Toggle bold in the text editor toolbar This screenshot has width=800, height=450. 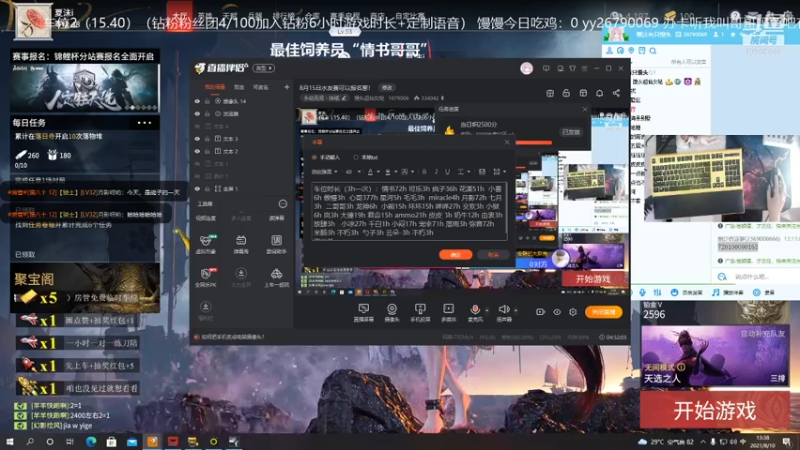[x=424, y=172]
